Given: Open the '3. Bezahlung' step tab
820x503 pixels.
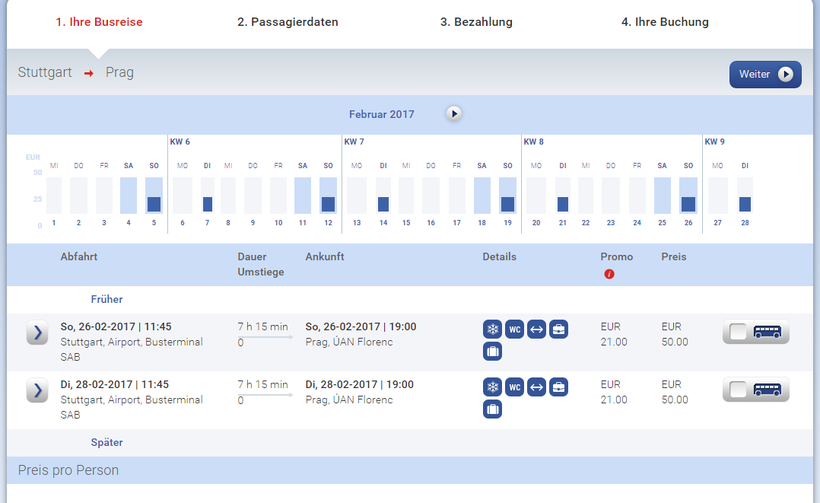Looking at the screenshot, I should click(x=476, y=22).
